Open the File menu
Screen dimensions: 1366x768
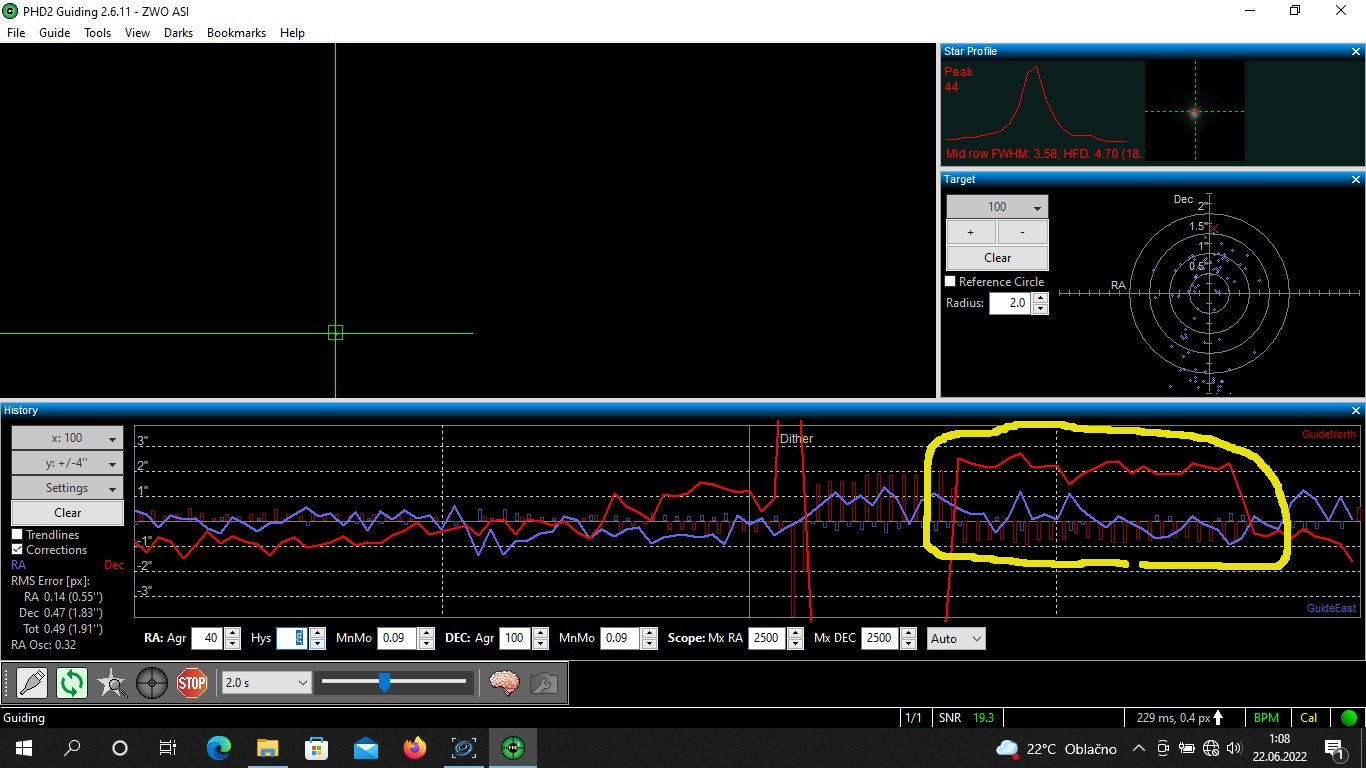click(16, 33)
